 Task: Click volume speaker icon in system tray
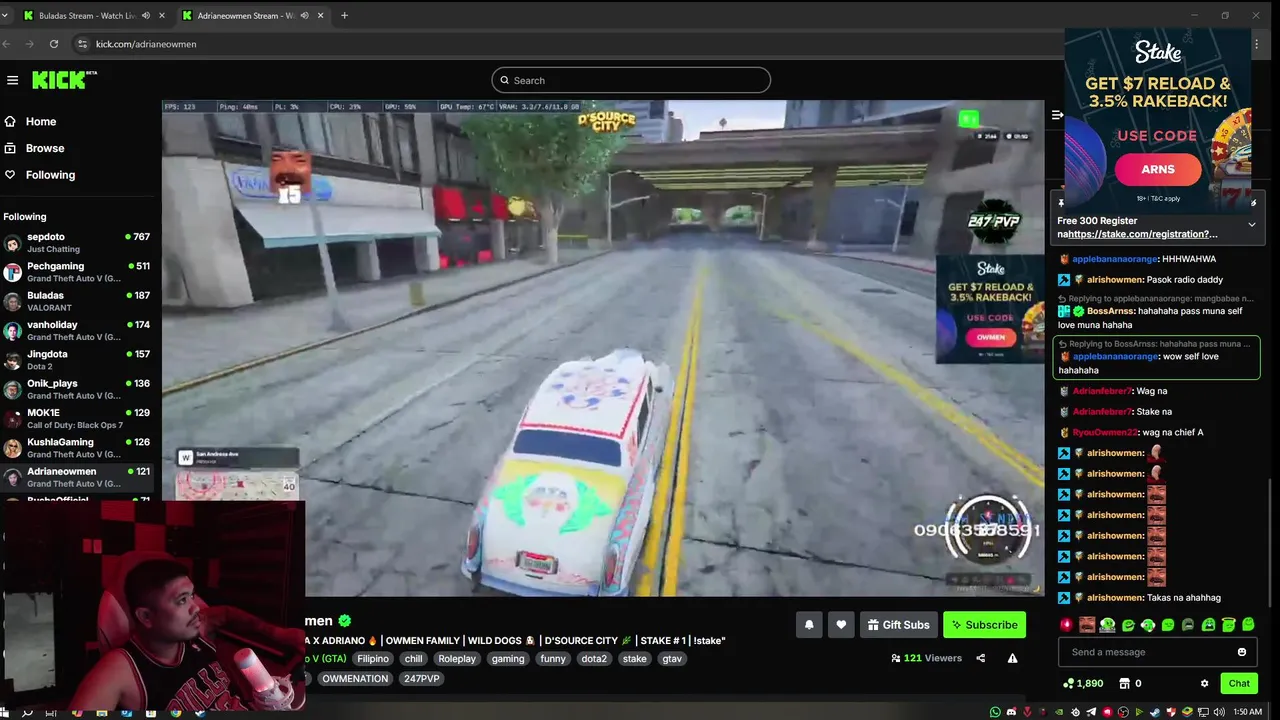[1219, 712]
